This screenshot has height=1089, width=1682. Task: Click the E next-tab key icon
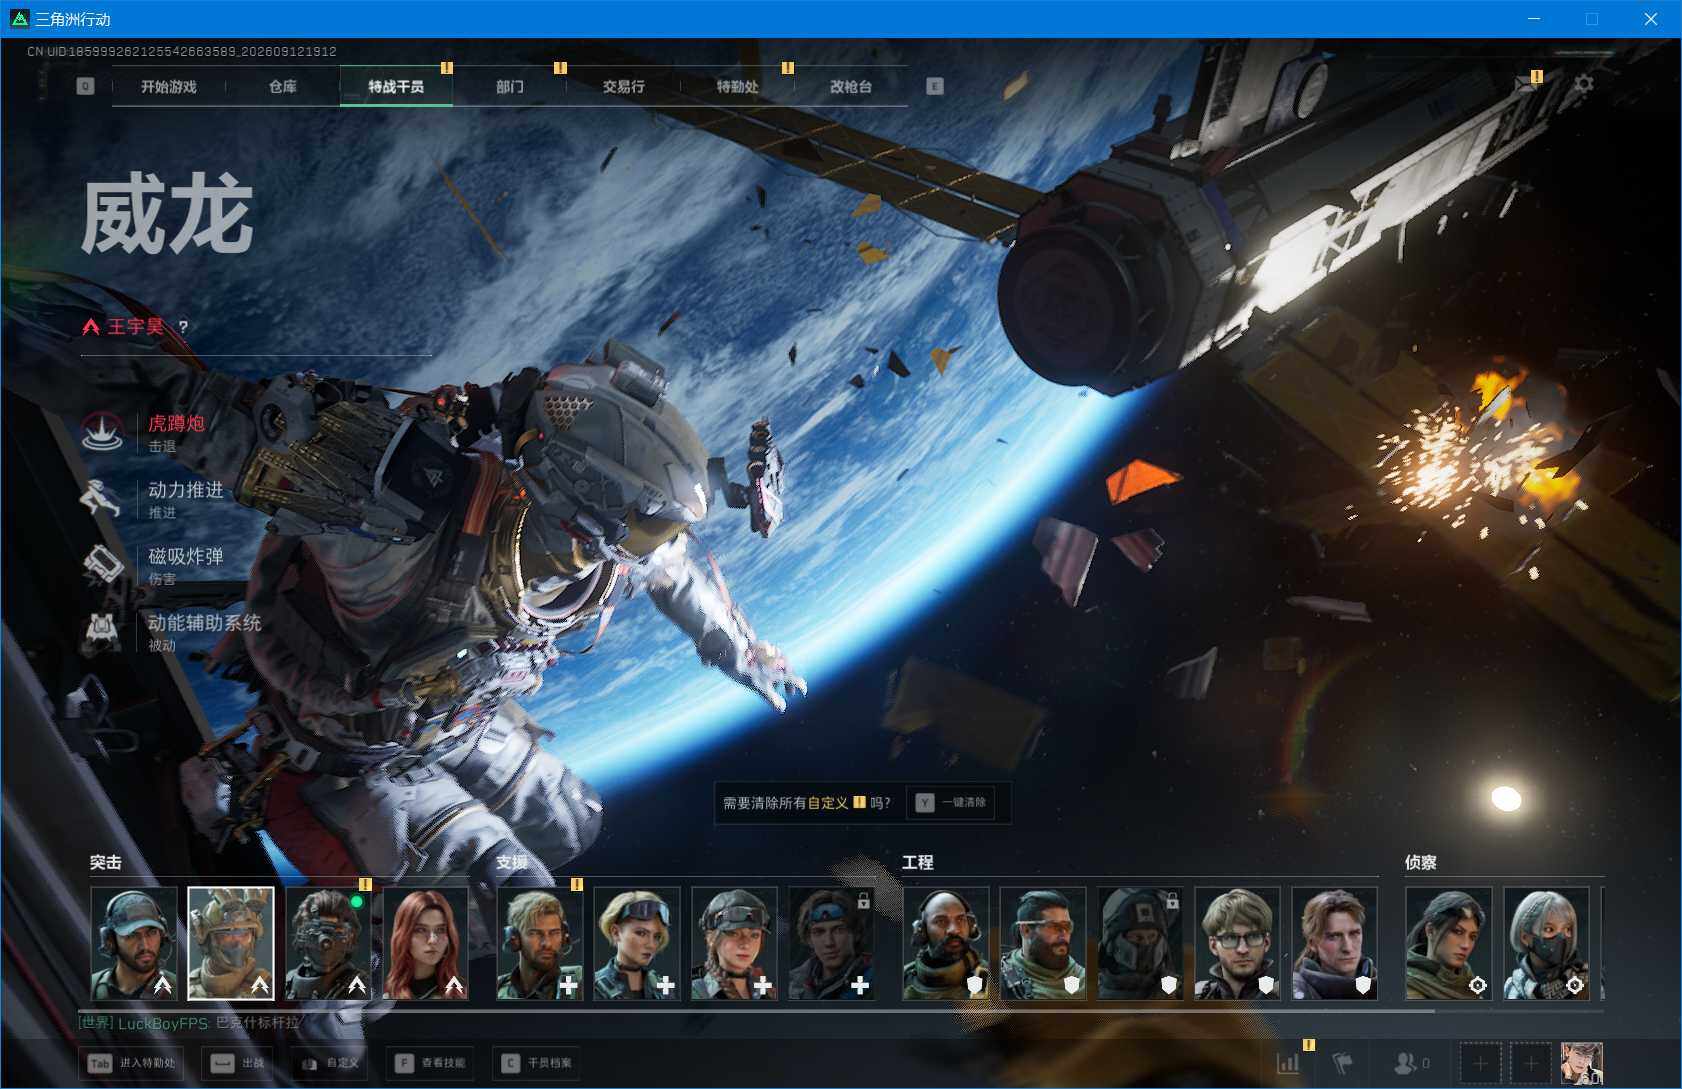[x=935, y=86]
